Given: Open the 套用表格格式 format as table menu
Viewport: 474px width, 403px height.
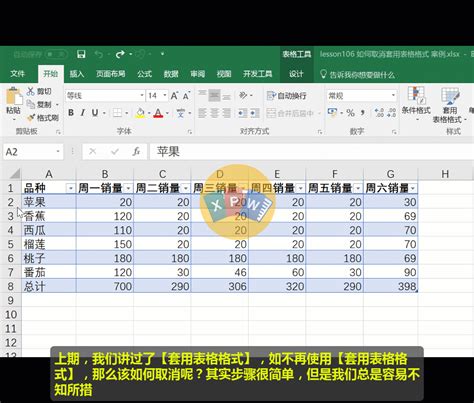Looking at the screenshot, I should click(x=449, y=105).
